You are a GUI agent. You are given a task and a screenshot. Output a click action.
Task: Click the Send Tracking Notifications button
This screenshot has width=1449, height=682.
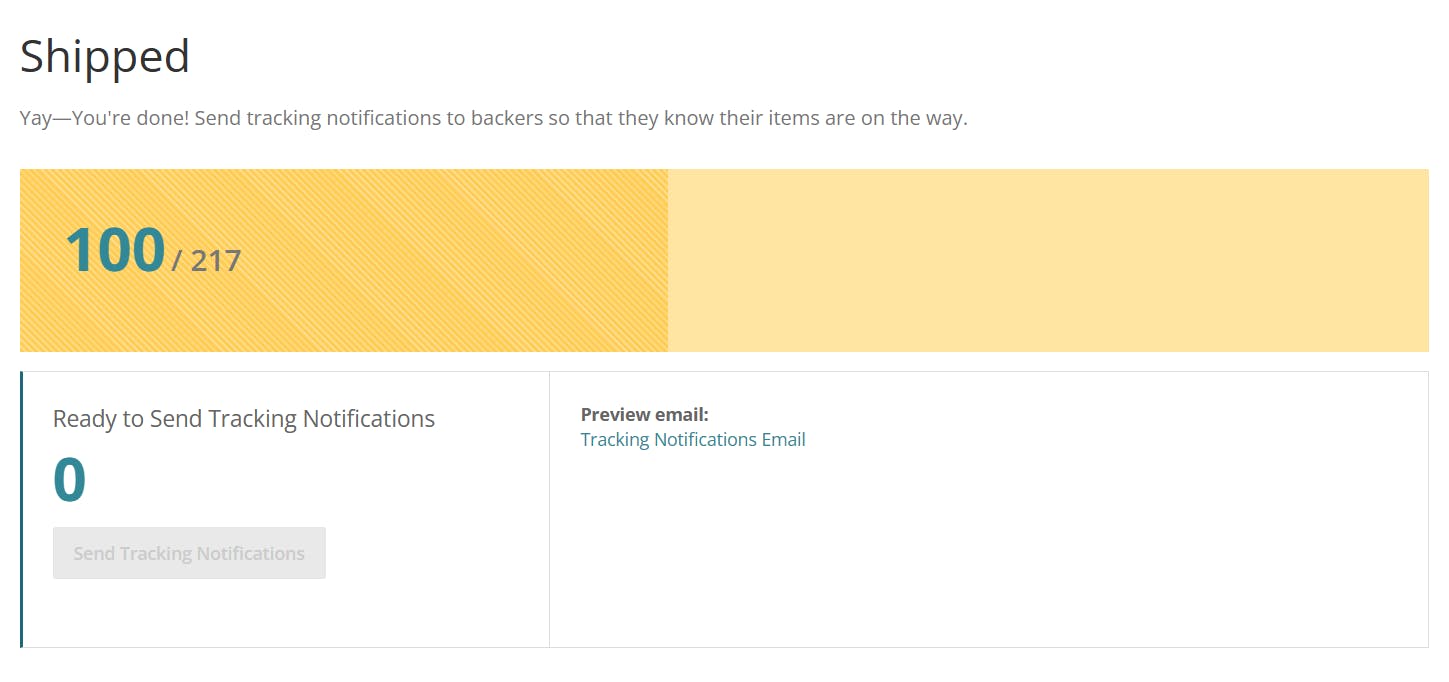(x=189, y=553)
